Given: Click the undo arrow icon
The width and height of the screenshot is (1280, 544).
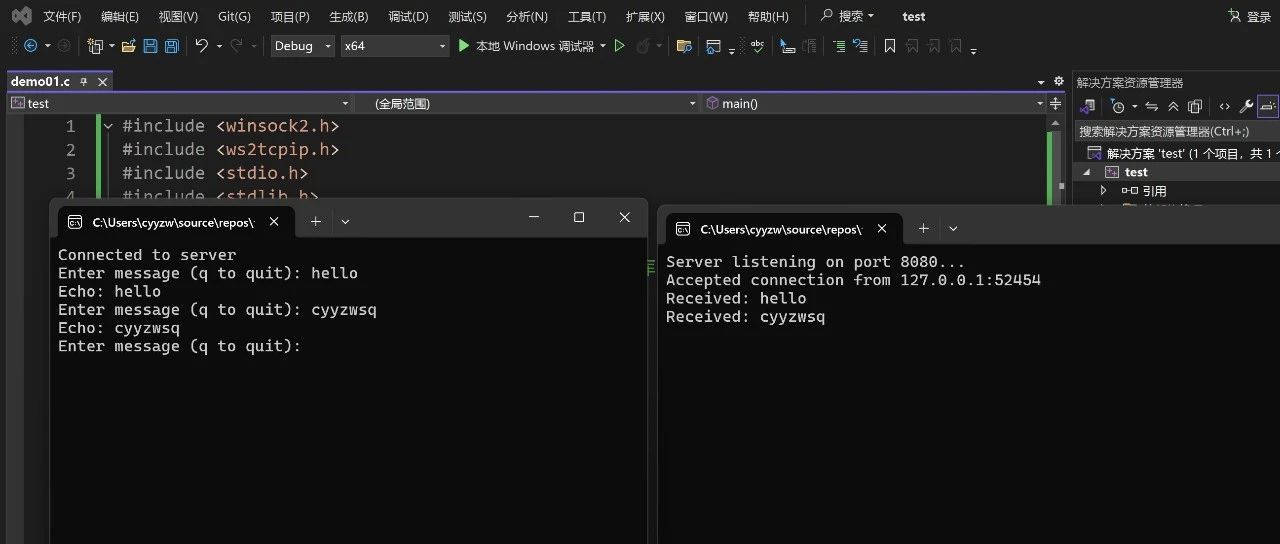Looking at the screenshot, I should pyautogui.click(x=201, y=46).
